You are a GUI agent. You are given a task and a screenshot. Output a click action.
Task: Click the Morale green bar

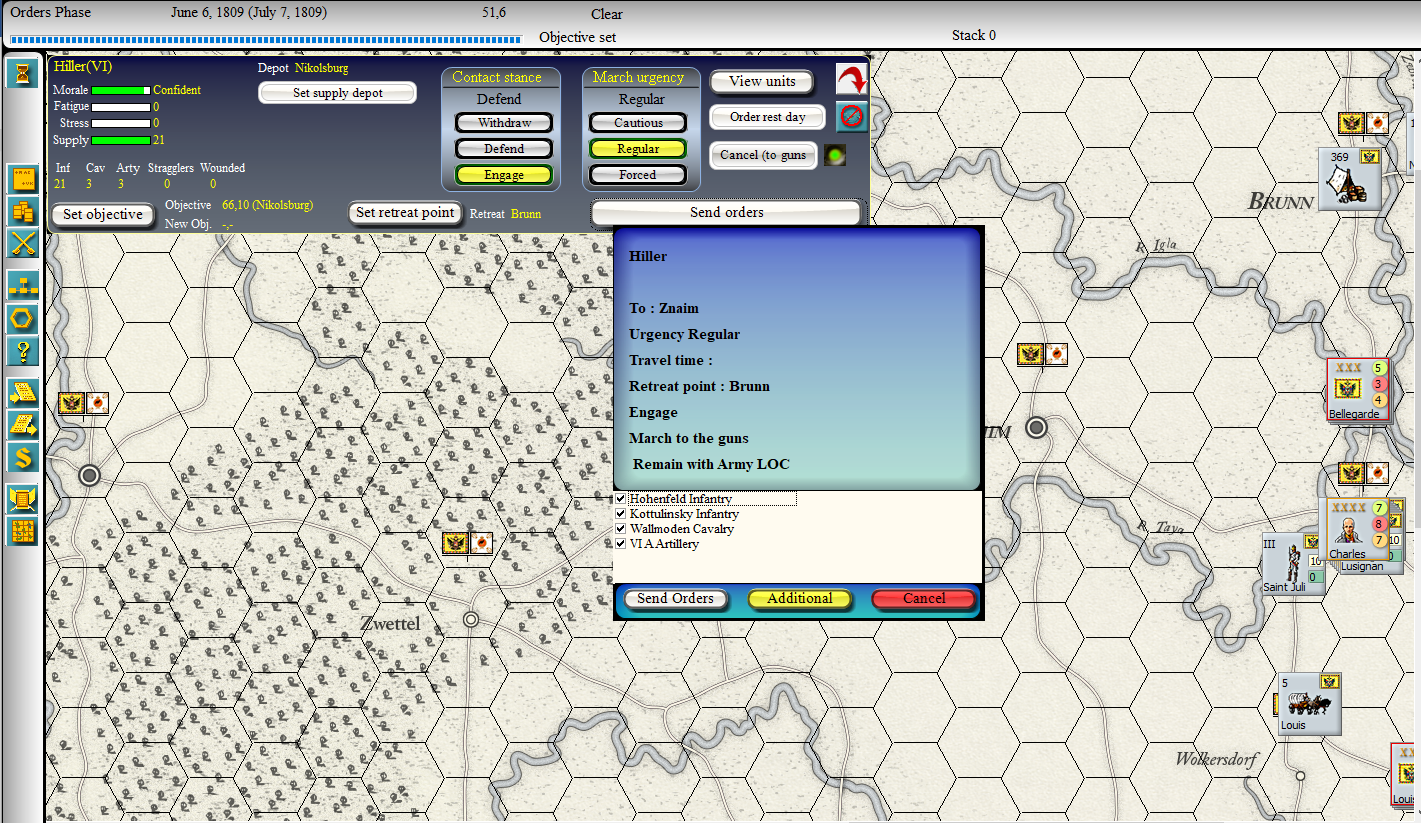[x=121, y=90]
